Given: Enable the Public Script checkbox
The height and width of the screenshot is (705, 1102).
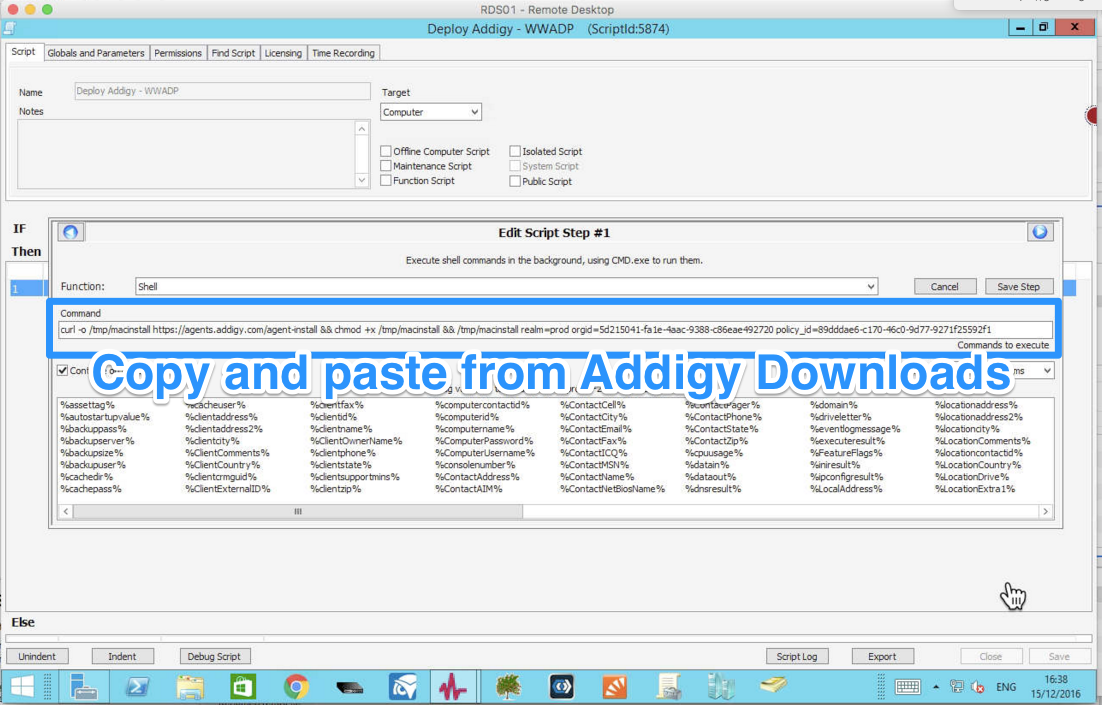Looking at the screenshot, I should point(516,181).
